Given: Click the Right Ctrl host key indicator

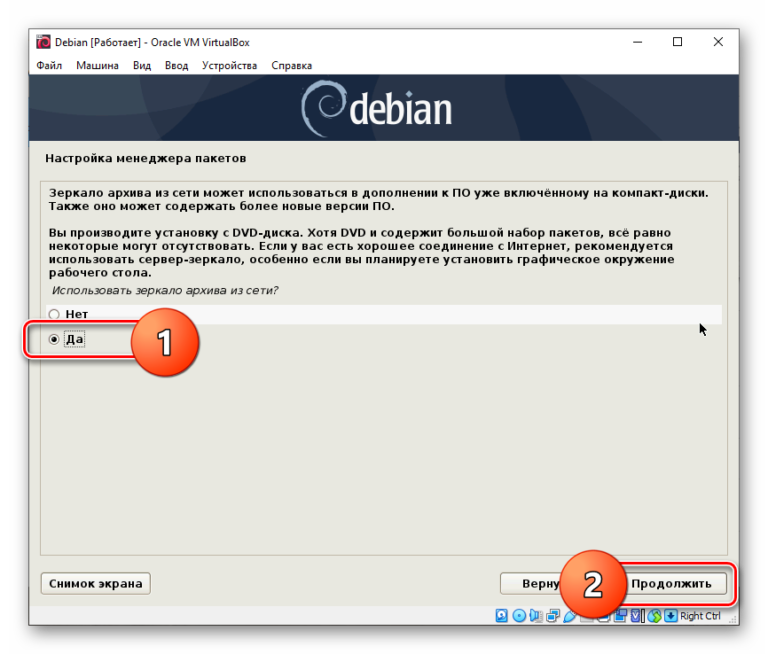Looking at the screenshot, I should click(700, 616).
